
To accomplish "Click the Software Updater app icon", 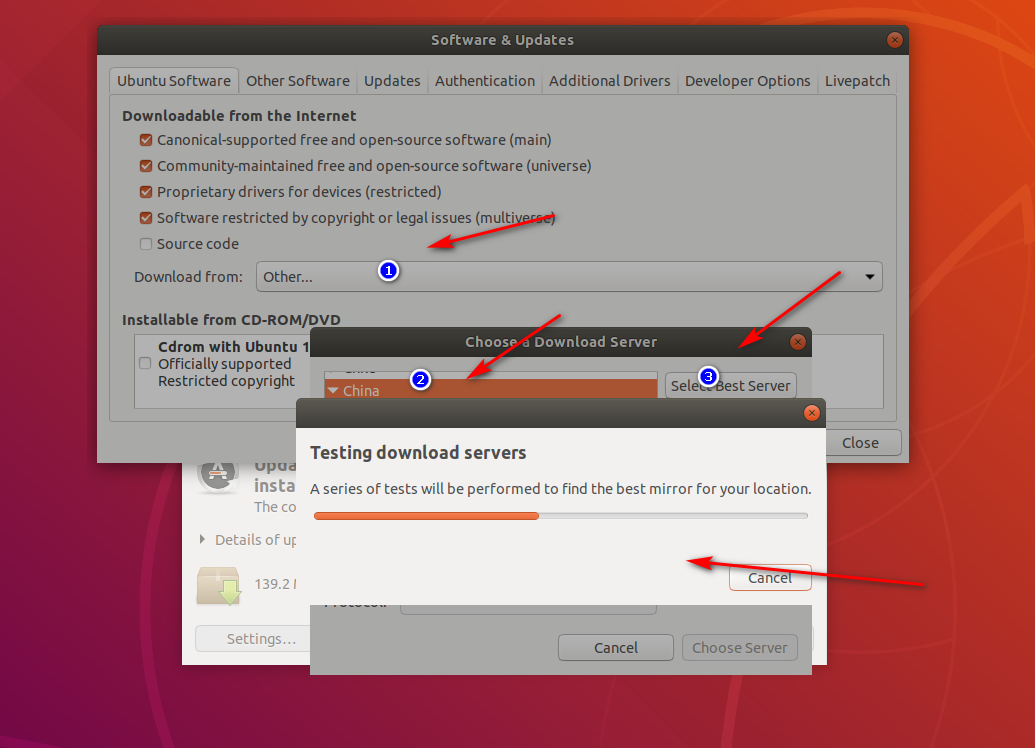I will tap(219, 476).
